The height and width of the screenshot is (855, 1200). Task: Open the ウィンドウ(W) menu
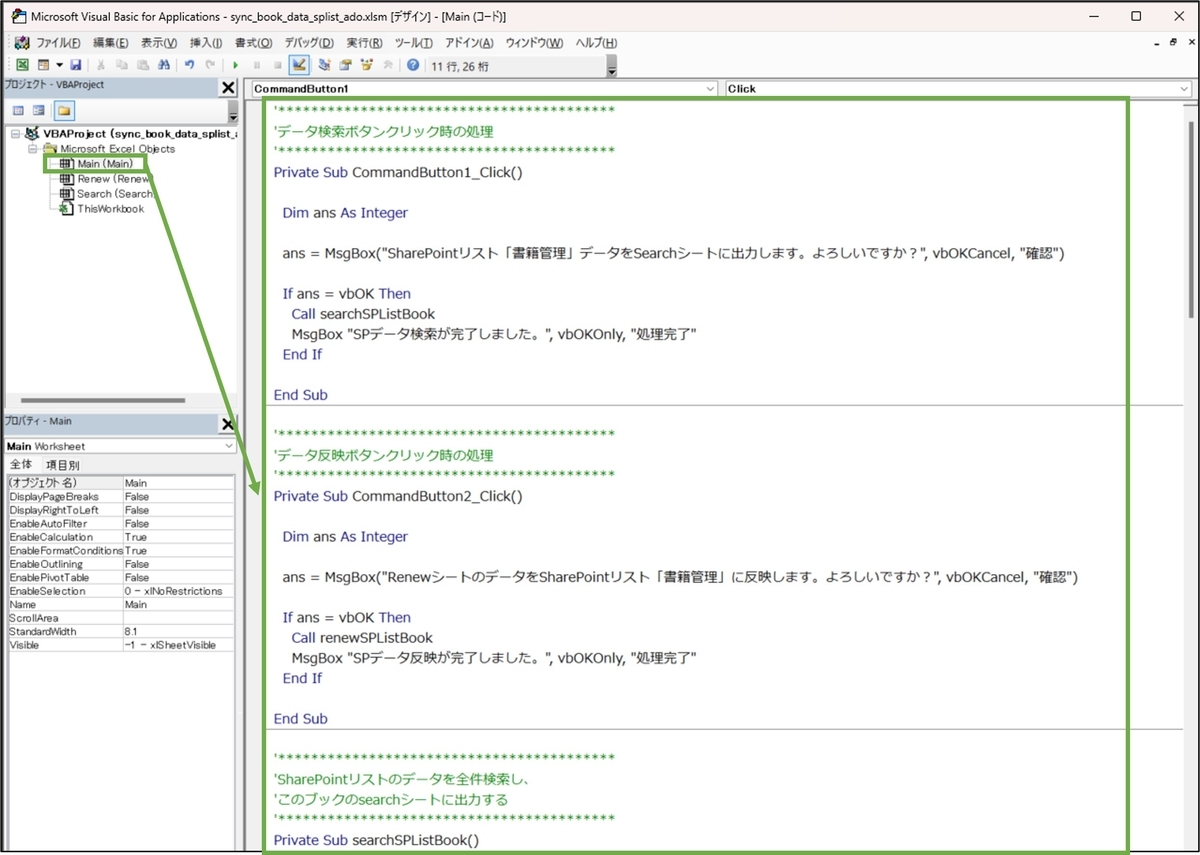click(534, 43)
